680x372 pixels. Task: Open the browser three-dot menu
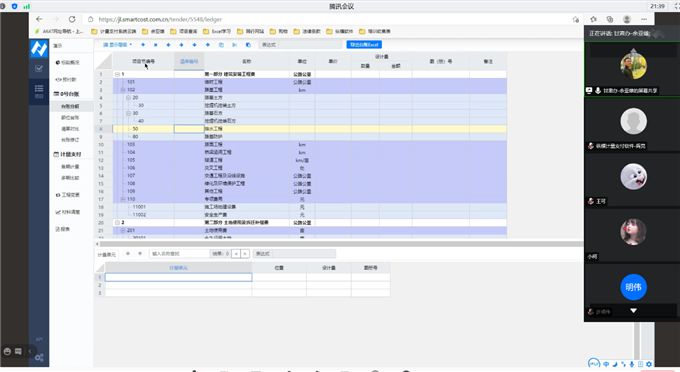pyautogui.click(x=644, y=19)
